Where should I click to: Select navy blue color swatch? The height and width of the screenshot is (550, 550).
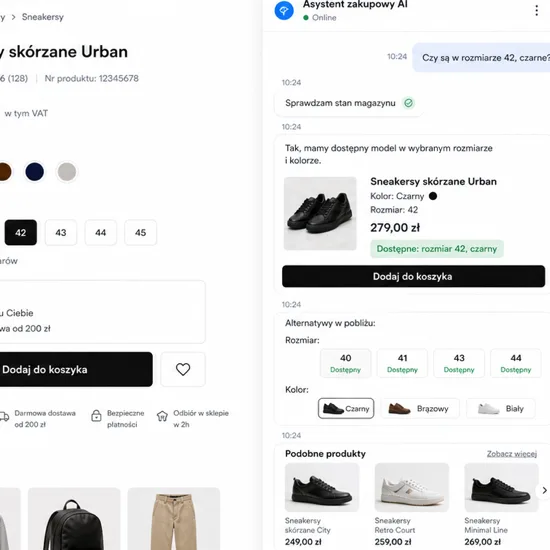tap(35, 172)
